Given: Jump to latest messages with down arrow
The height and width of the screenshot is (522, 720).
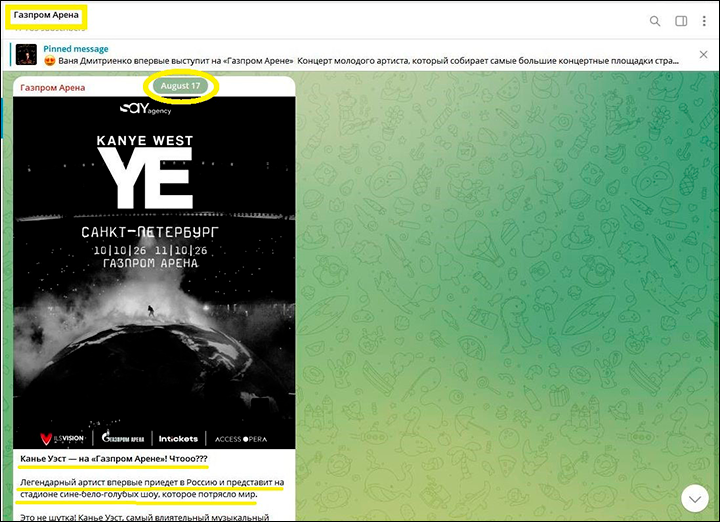Looking at the screenshot, I should (x=695, y=499).
